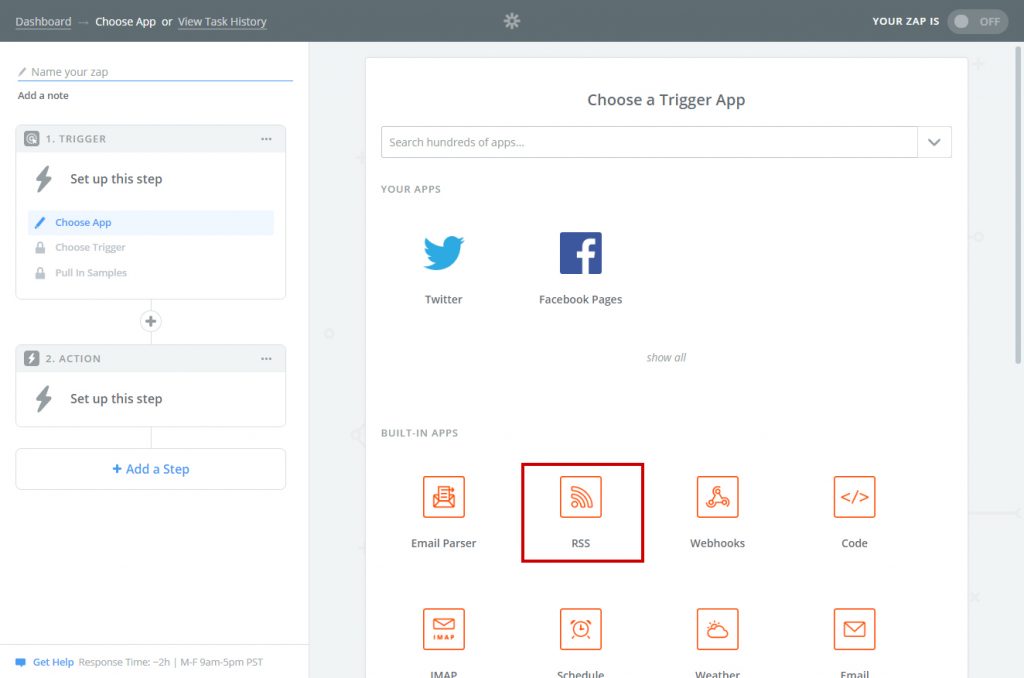Click the Add a Step button
Image resolution: width=1024 pixels, height=678 pixels.
[151, 469]
